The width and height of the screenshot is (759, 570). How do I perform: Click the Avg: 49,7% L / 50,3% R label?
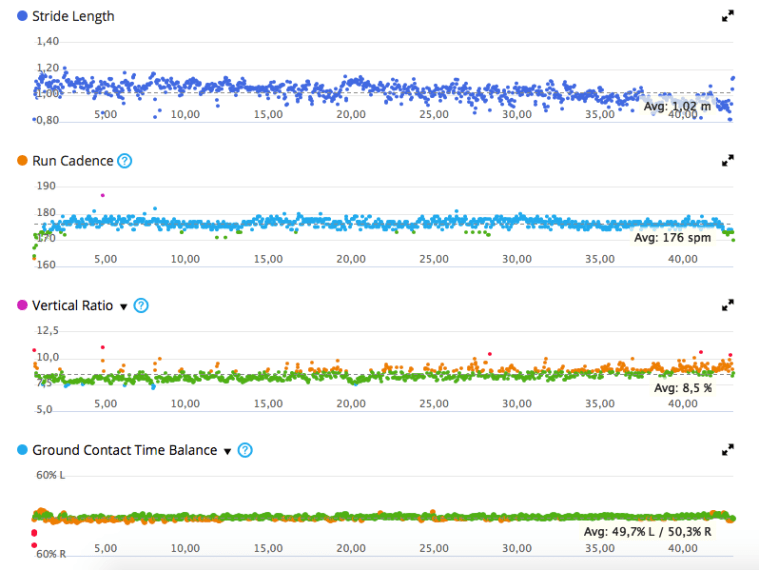click(647, 532)
